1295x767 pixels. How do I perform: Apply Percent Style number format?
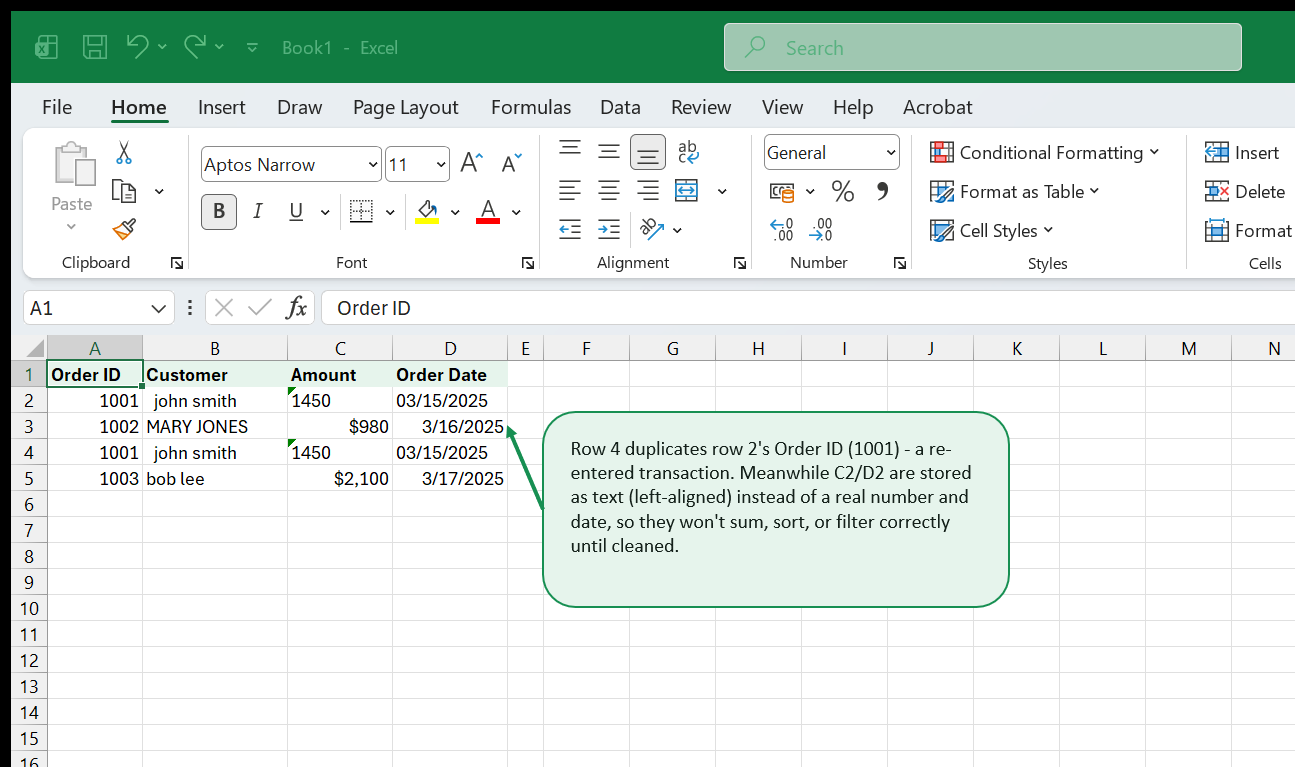coord(843,191)
